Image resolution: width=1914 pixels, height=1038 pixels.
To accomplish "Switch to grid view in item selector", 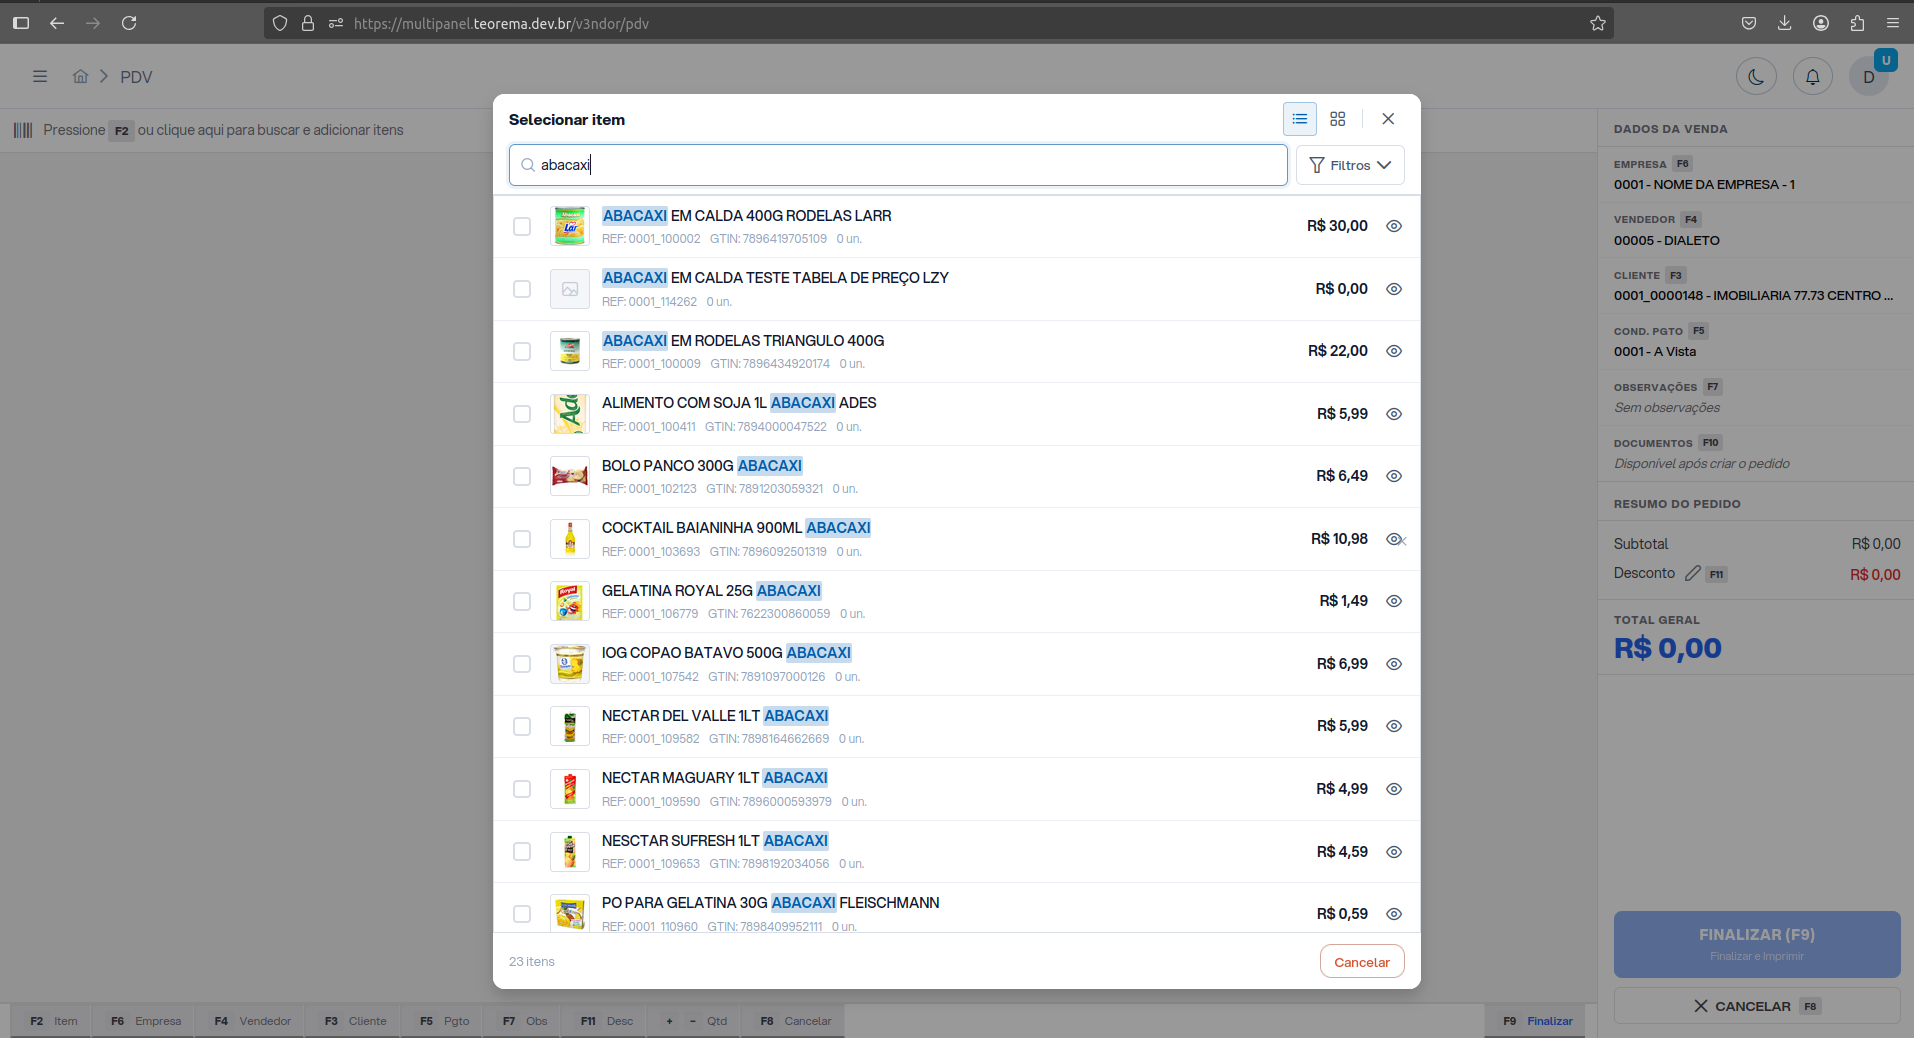I will [x=1338, y=119].
